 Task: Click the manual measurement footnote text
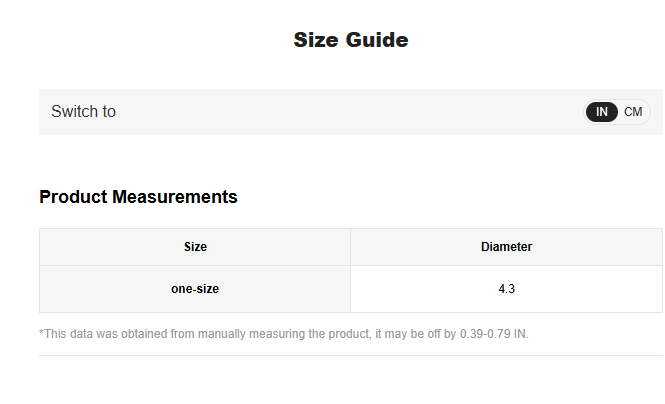pyautogui.click(x=283, y=333)
